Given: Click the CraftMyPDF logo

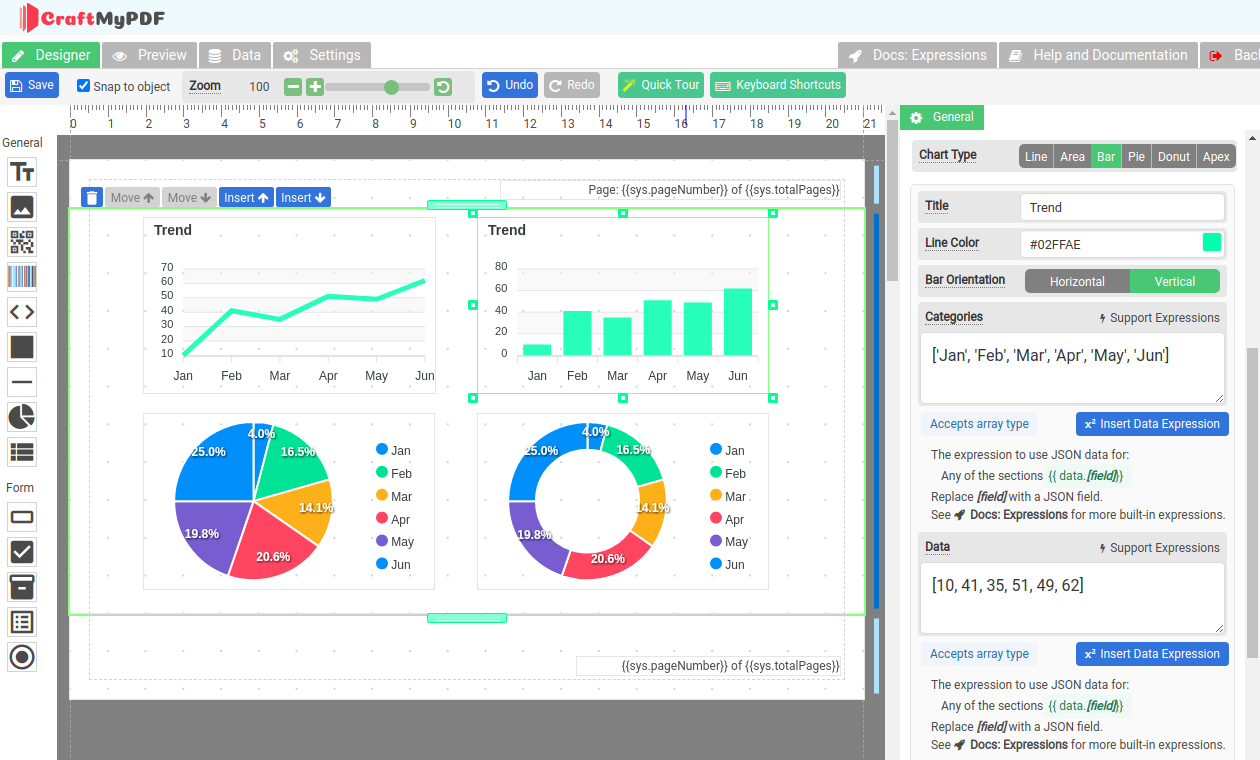Looking at the screenshot, I should (92, 18).
